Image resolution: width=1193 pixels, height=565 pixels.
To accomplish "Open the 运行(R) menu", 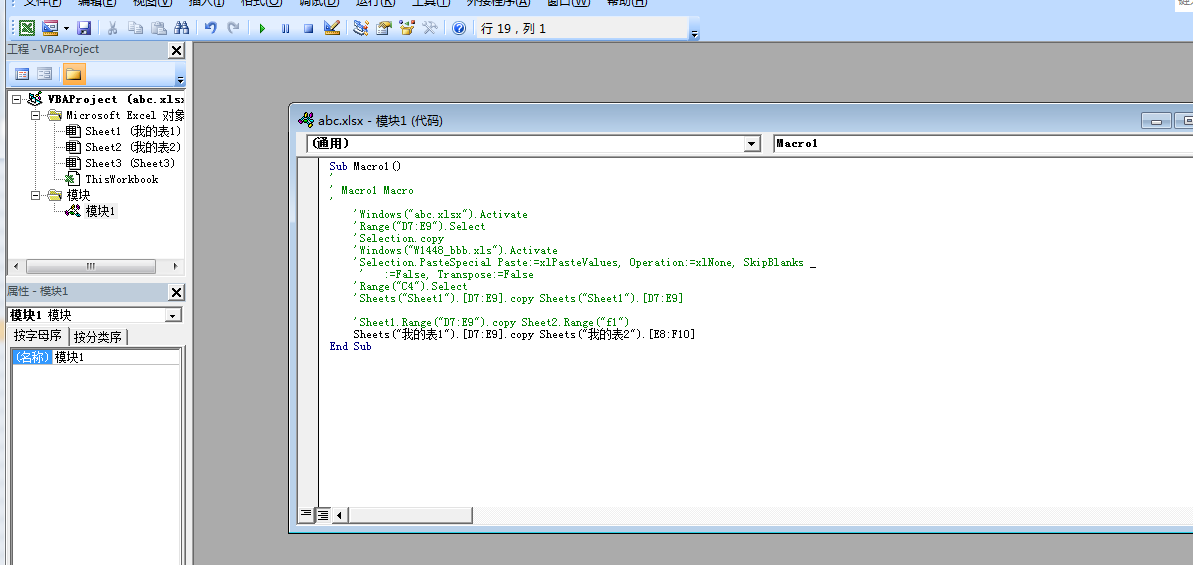I will 375,3.
